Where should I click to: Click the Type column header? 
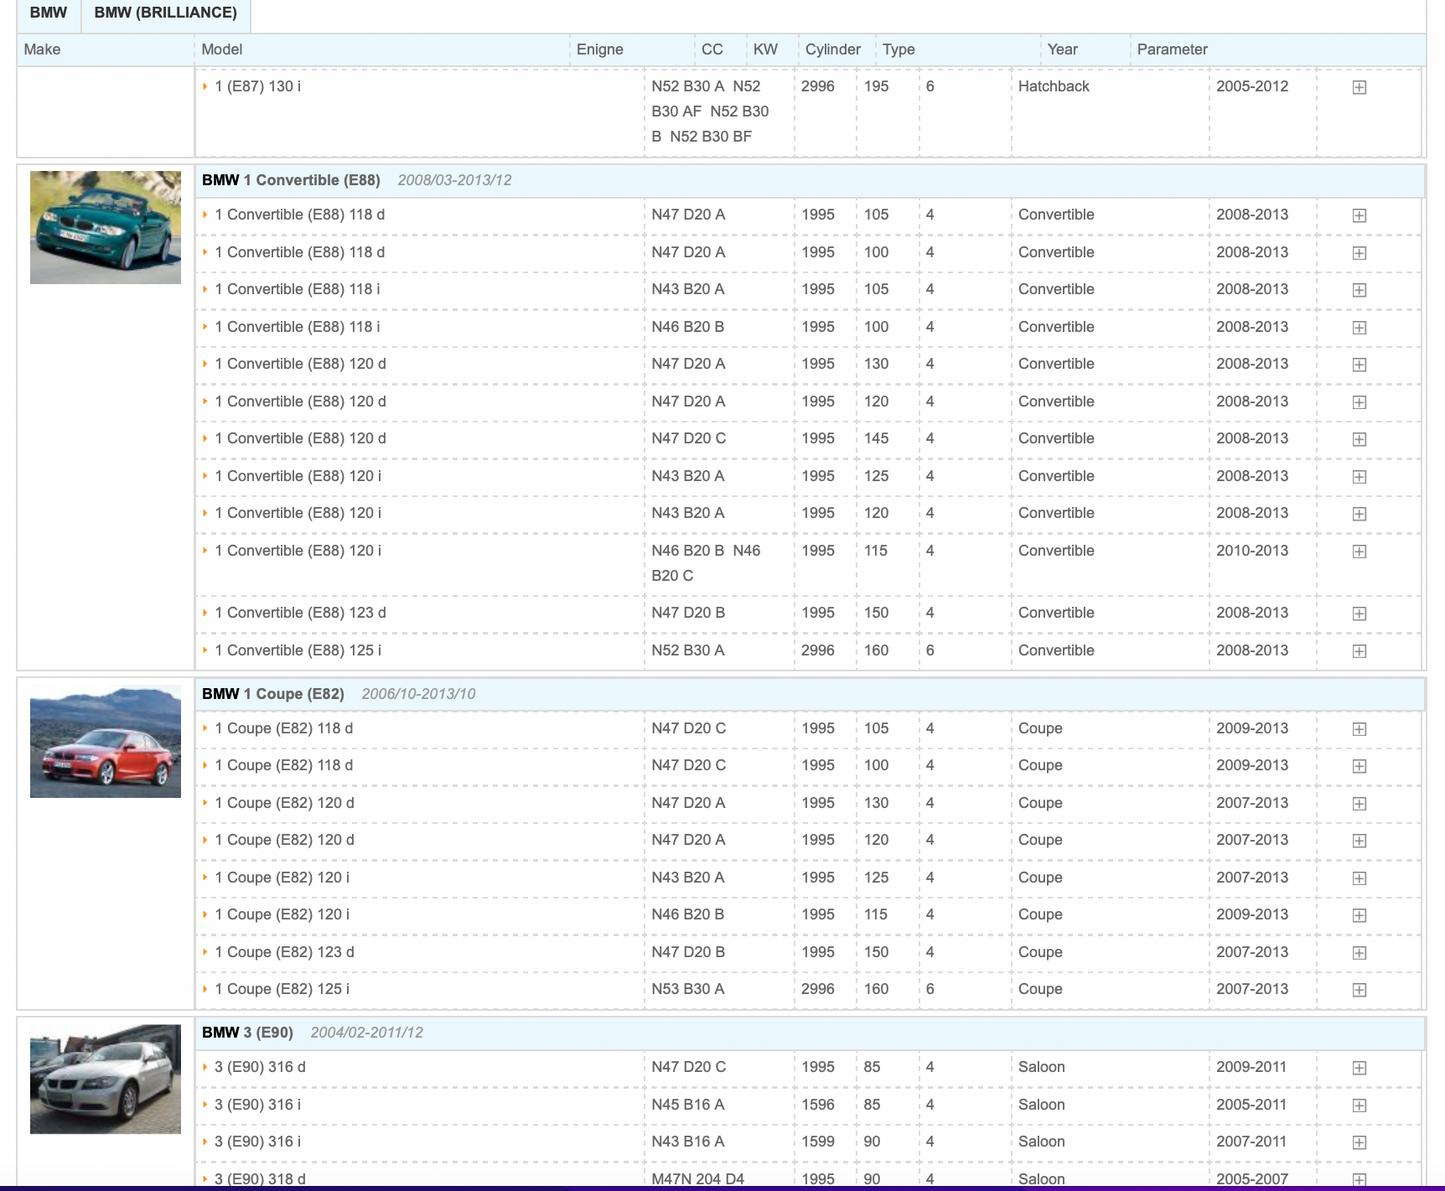pyautogui.click(x=899, y=49)
